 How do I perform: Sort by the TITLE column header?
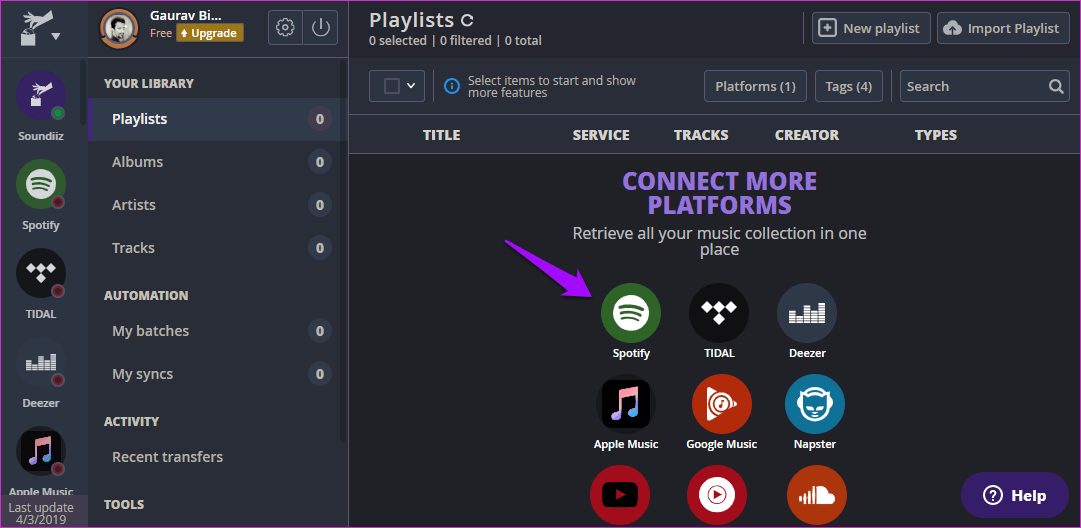(x=441, y=135)
